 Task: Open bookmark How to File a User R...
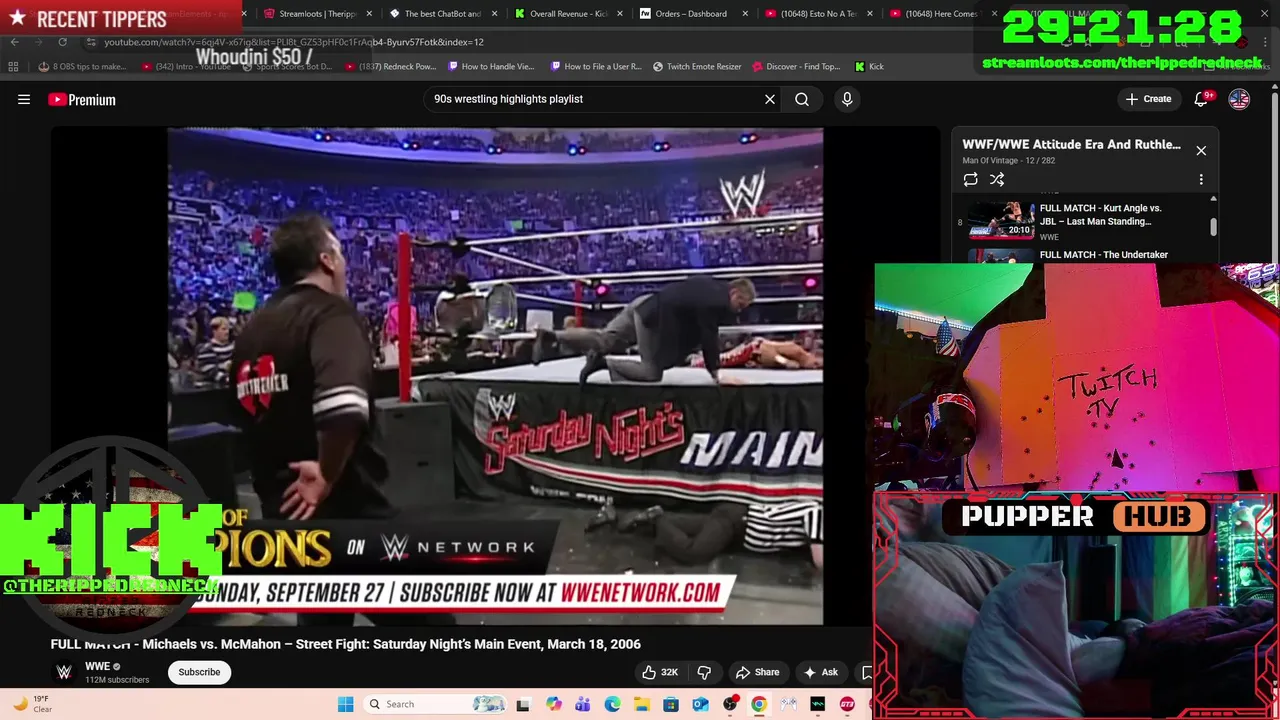[596, 67]
